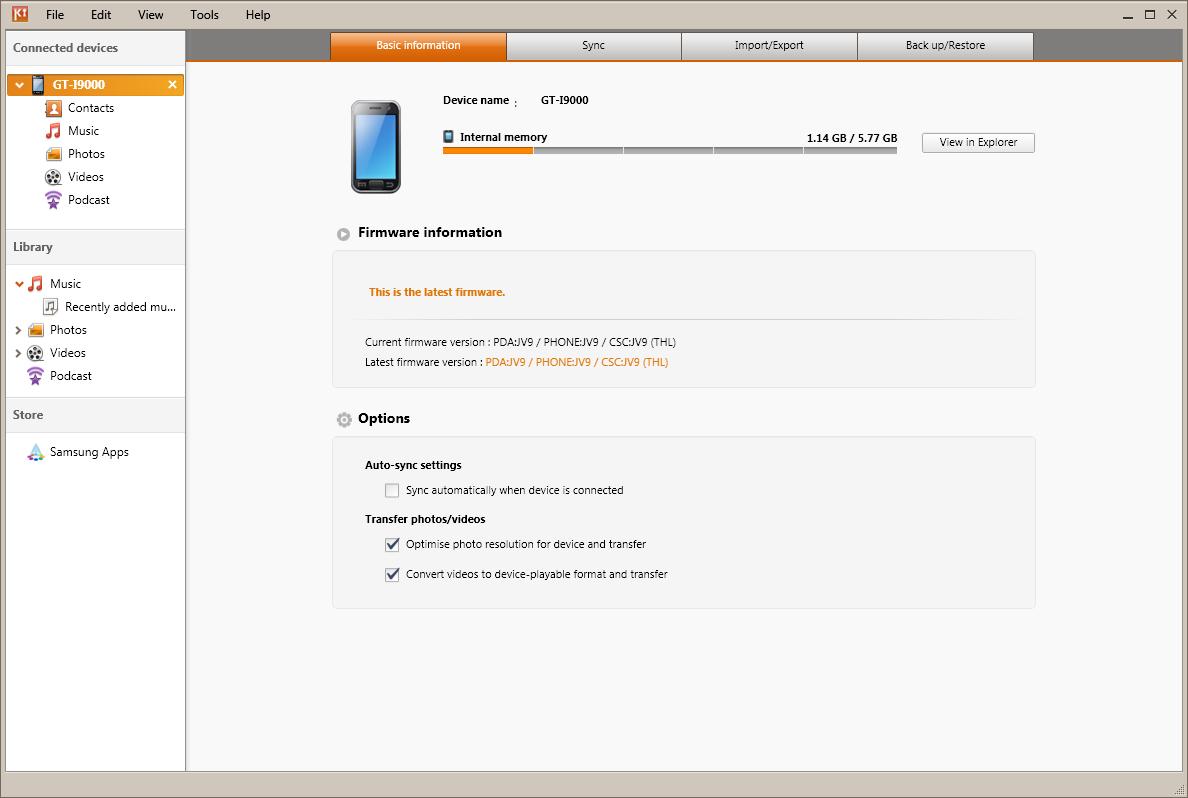Viewport: 1188px width, 798px height.
Task: Click the Firmware information arrow icon
Action: pyautogui.click(x=343, y=234)
